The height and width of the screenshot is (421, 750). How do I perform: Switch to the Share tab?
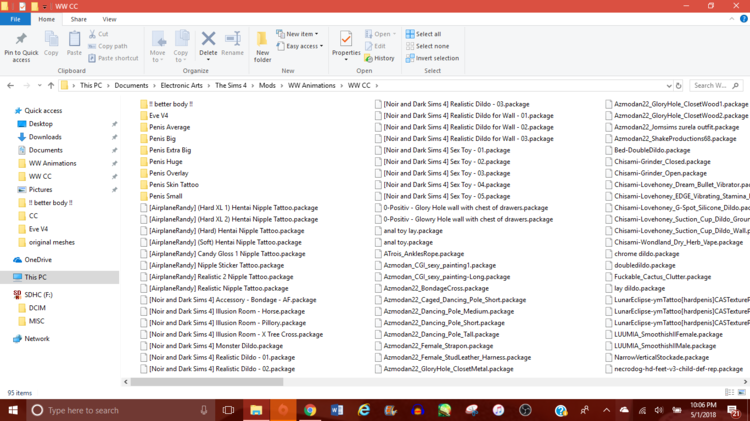pos(78,19)
